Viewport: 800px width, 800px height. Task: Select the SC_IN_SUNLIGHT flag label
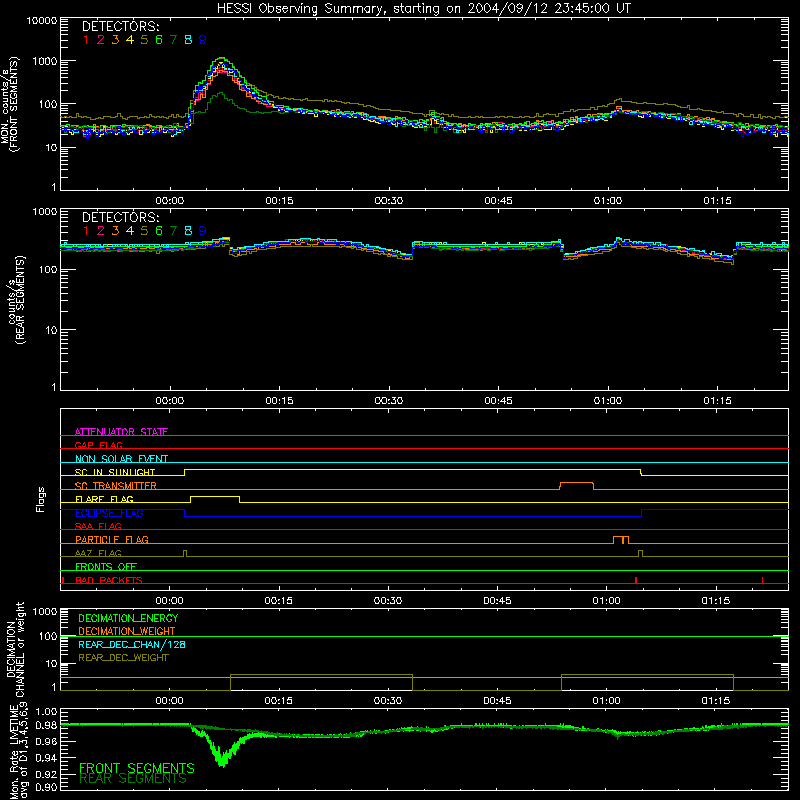pyautogui.click(x=115, y=472)
